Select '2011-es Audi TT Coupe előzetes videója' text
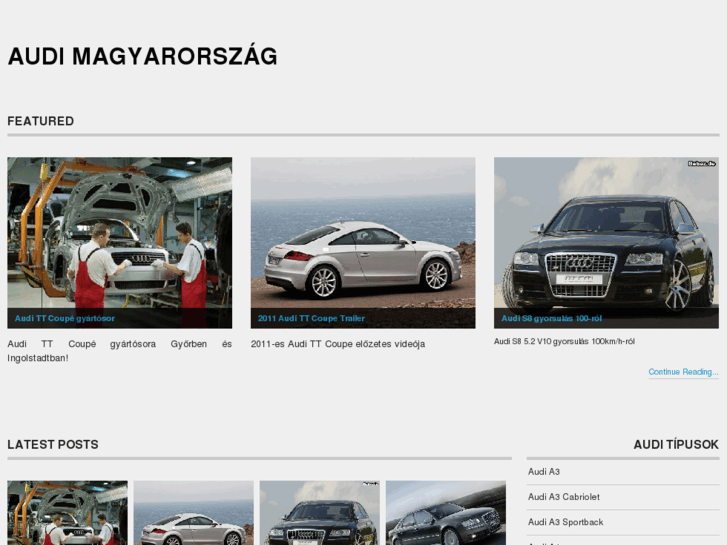Image resolution: width=727 pixels, height=545 pixels. (338, 344)
